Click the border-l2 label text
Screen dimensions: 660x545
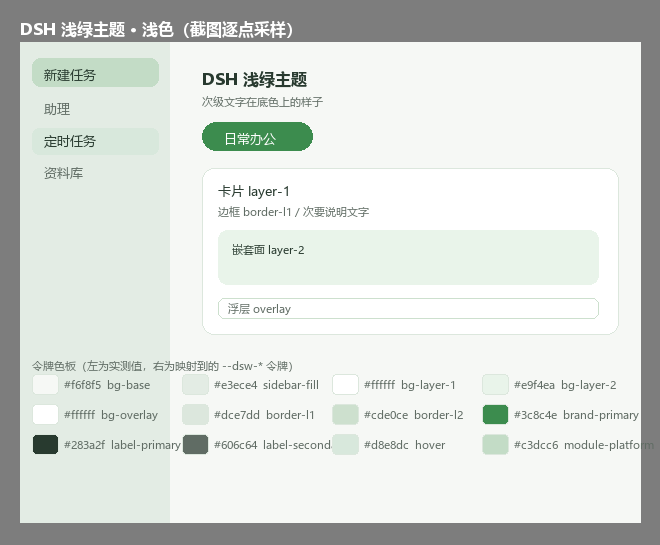pos(439,415)
